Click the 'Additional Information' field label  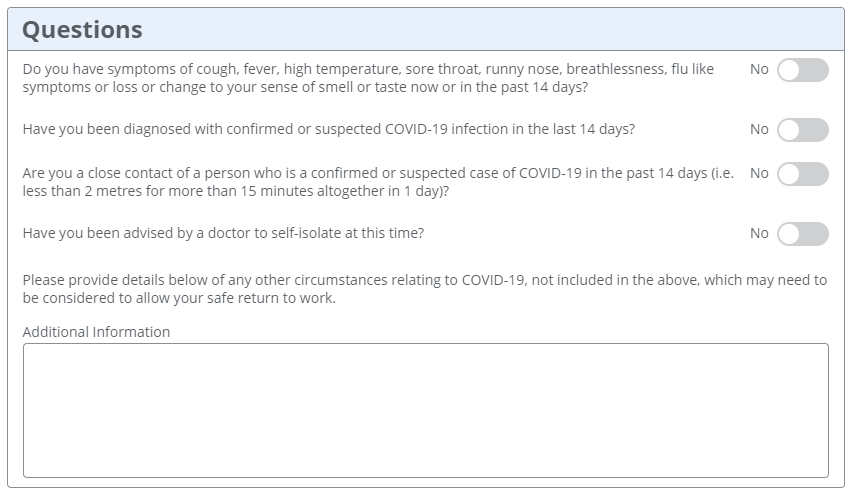click(x=96, y=332)
